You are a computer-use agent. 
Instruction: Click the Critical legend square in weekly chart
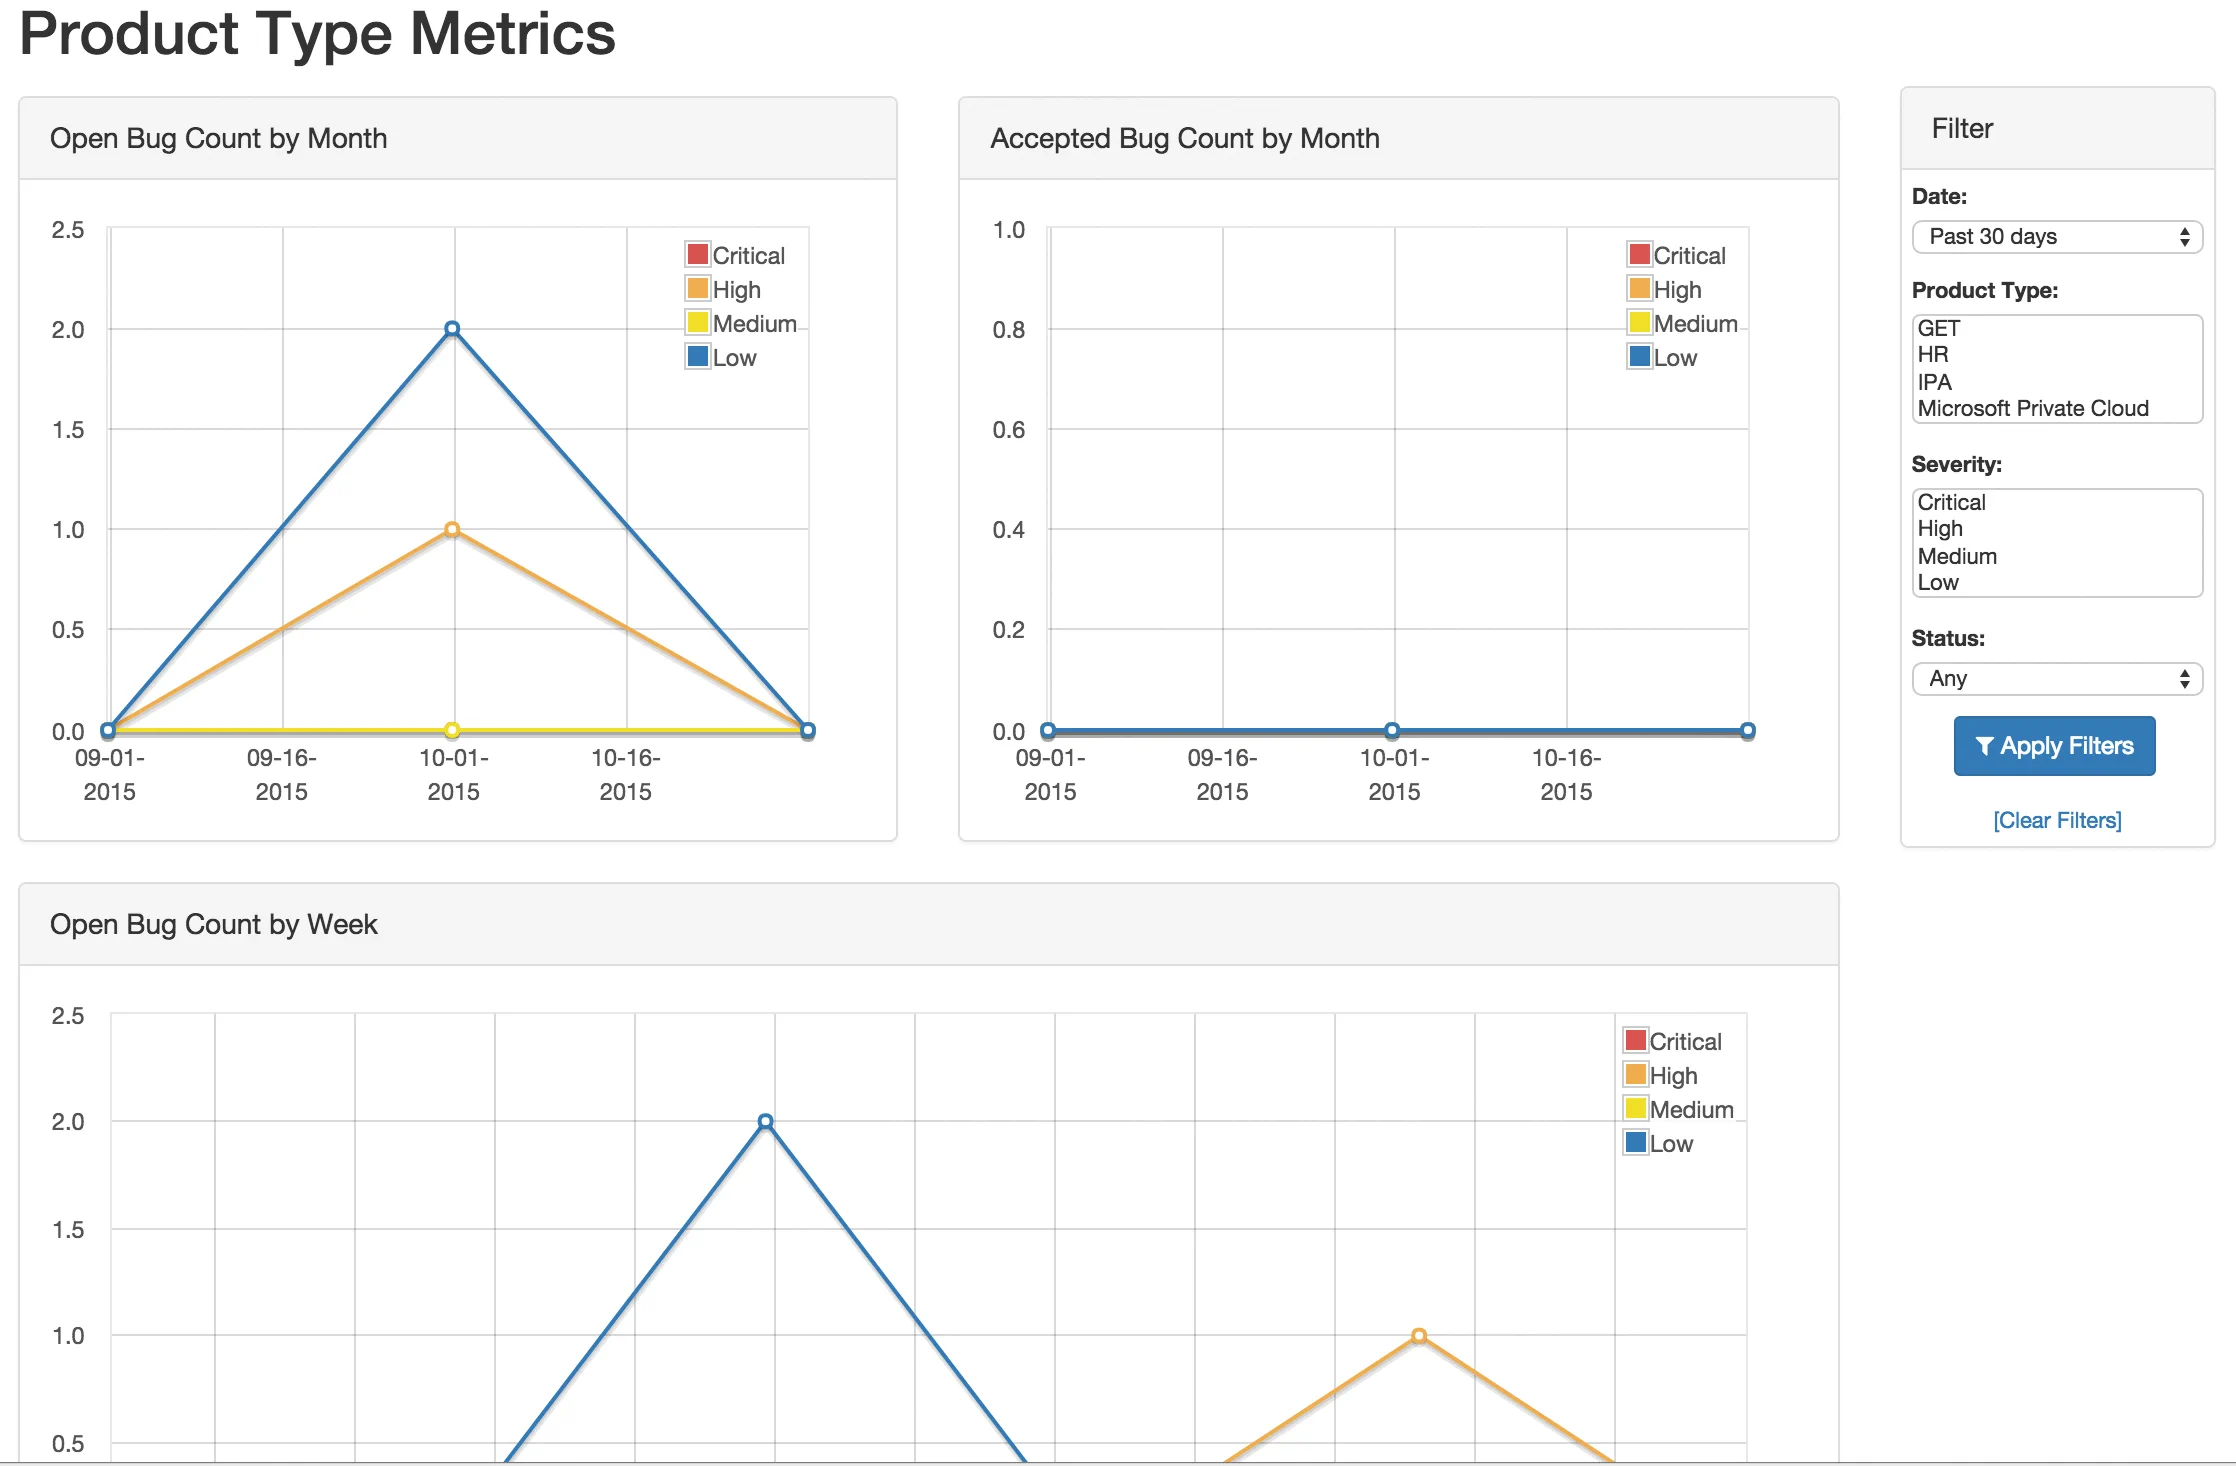tap(1634, 1040)
